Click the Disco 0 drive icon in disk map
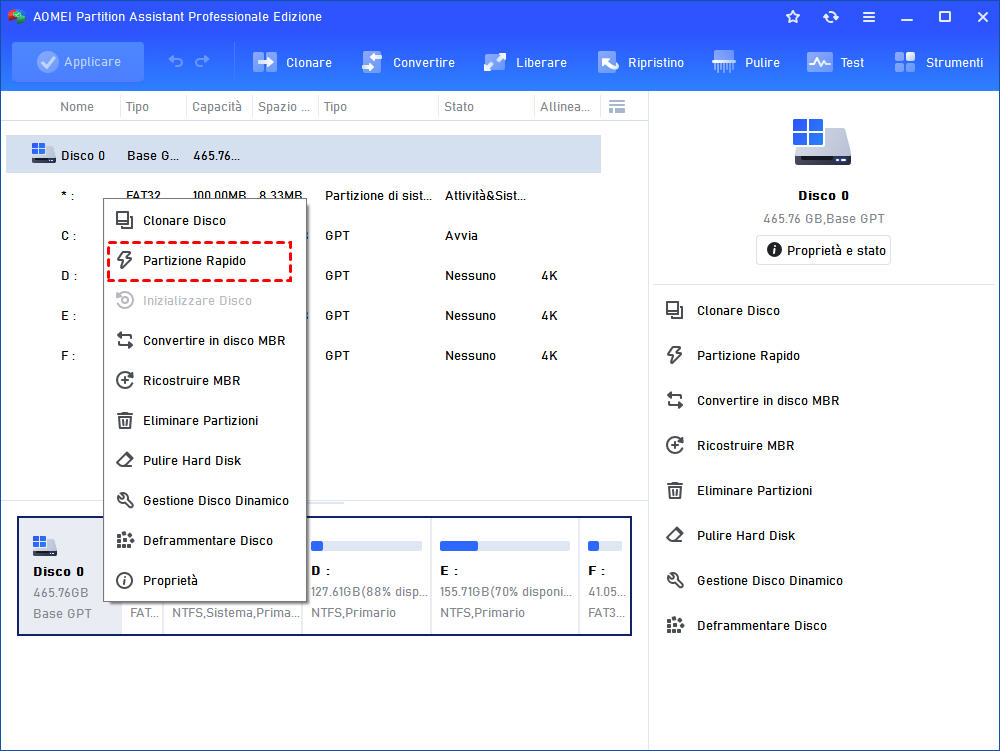This screenshot has width=1000, height=751. pyautogui.click(x=45, y=546)
